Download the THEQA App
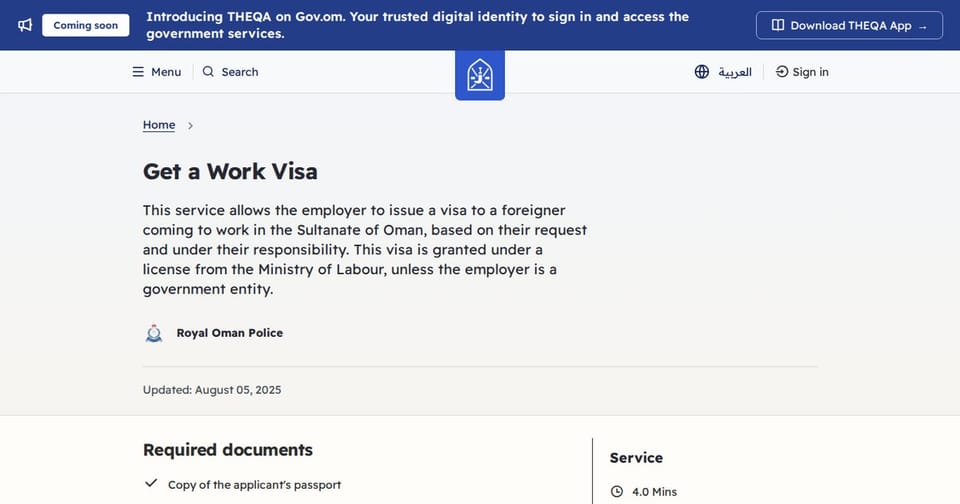 (849, 25)
